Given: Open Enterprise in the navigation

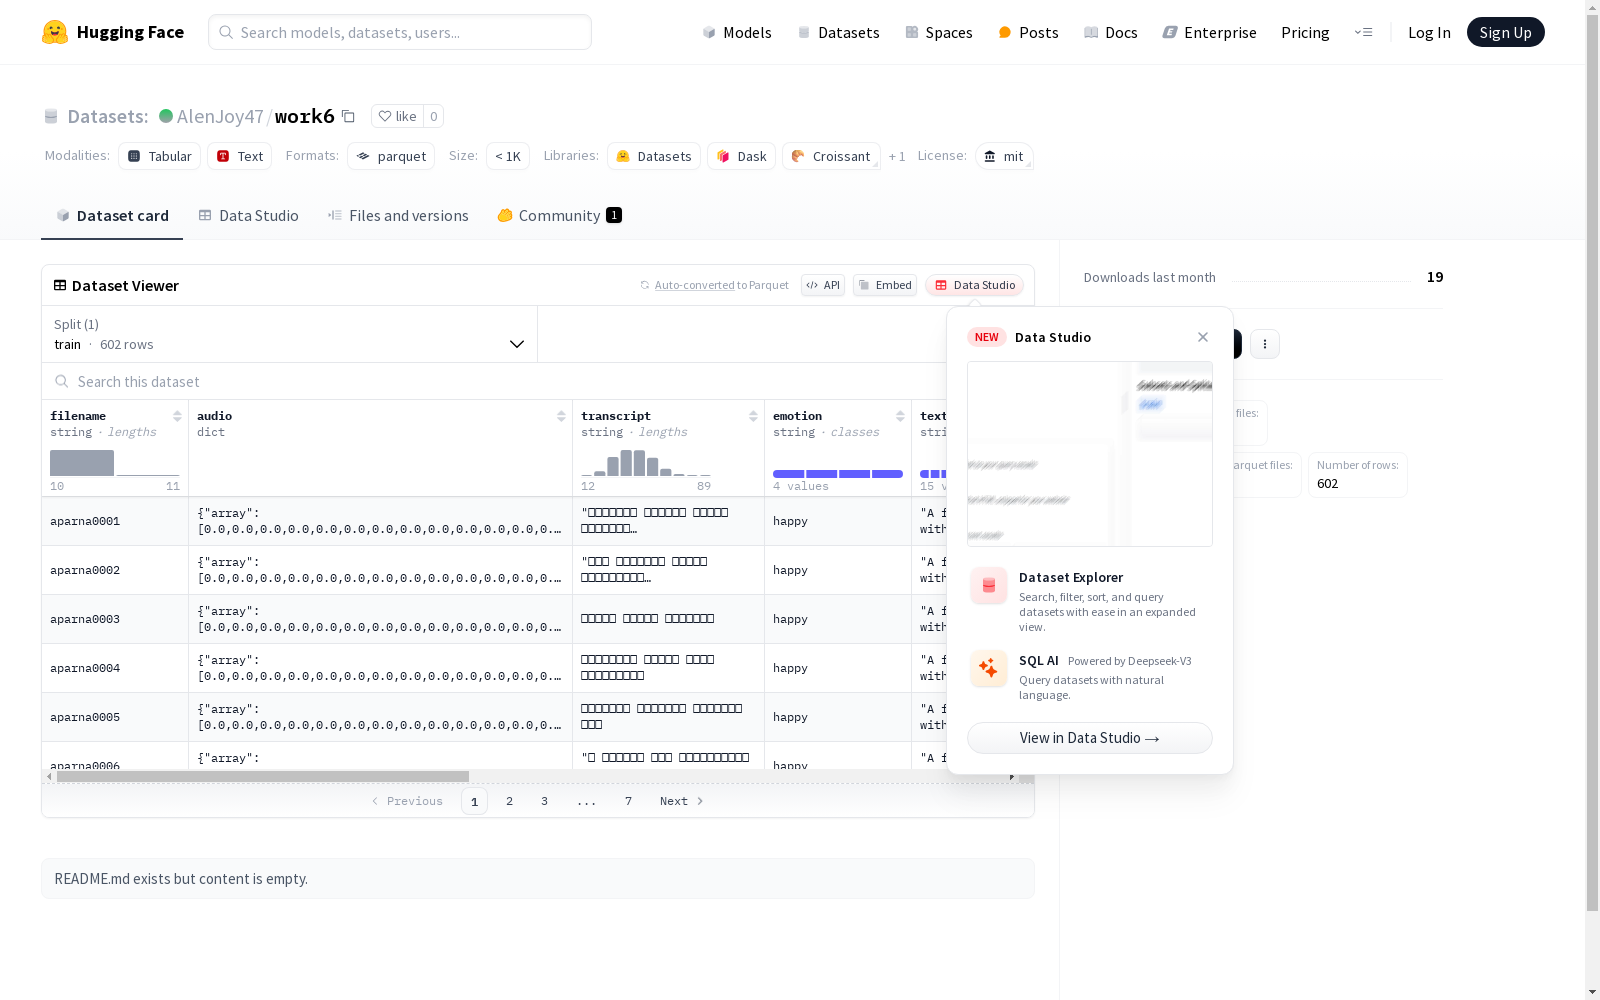Looking at the screenshot, I should [1210, 32].
